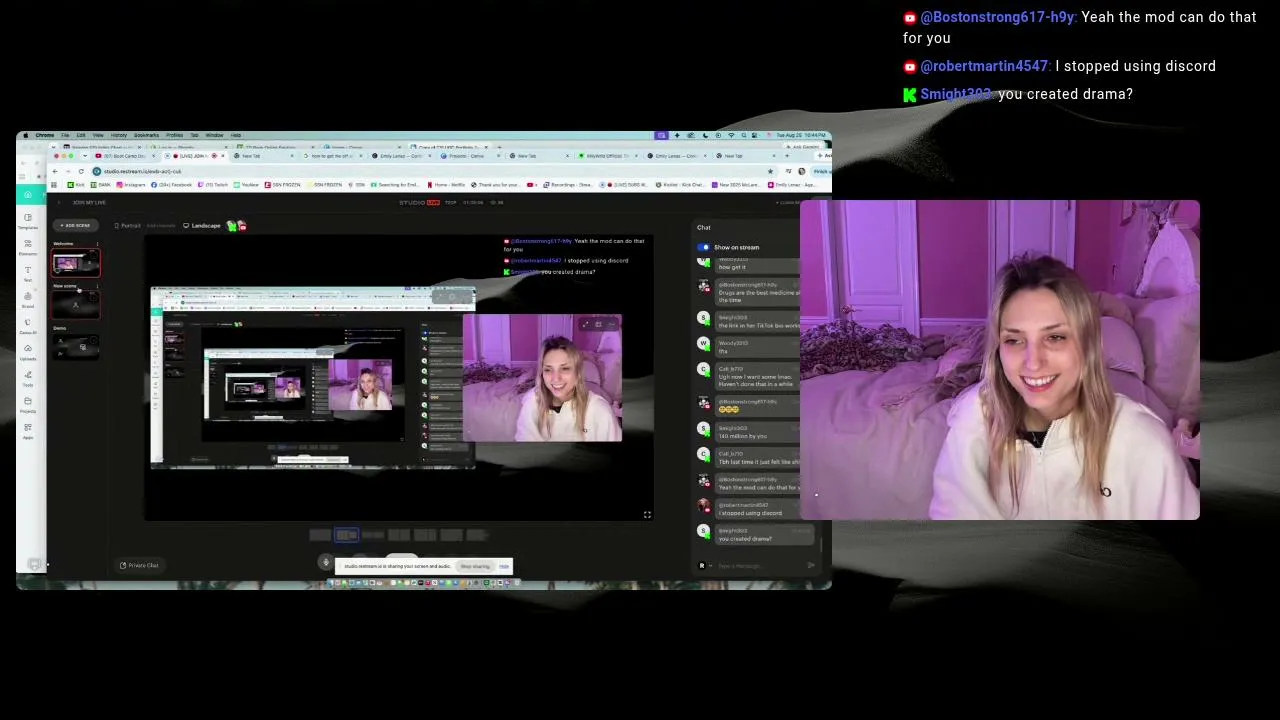
Task: Open Chrome's Bookmarks menu
Action: point(146,135)
